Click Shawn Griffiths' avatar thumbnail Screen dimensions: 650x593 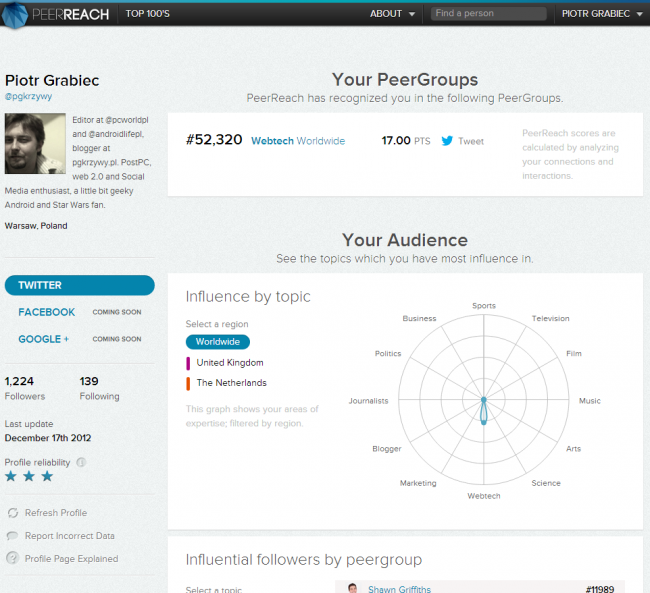353,588
